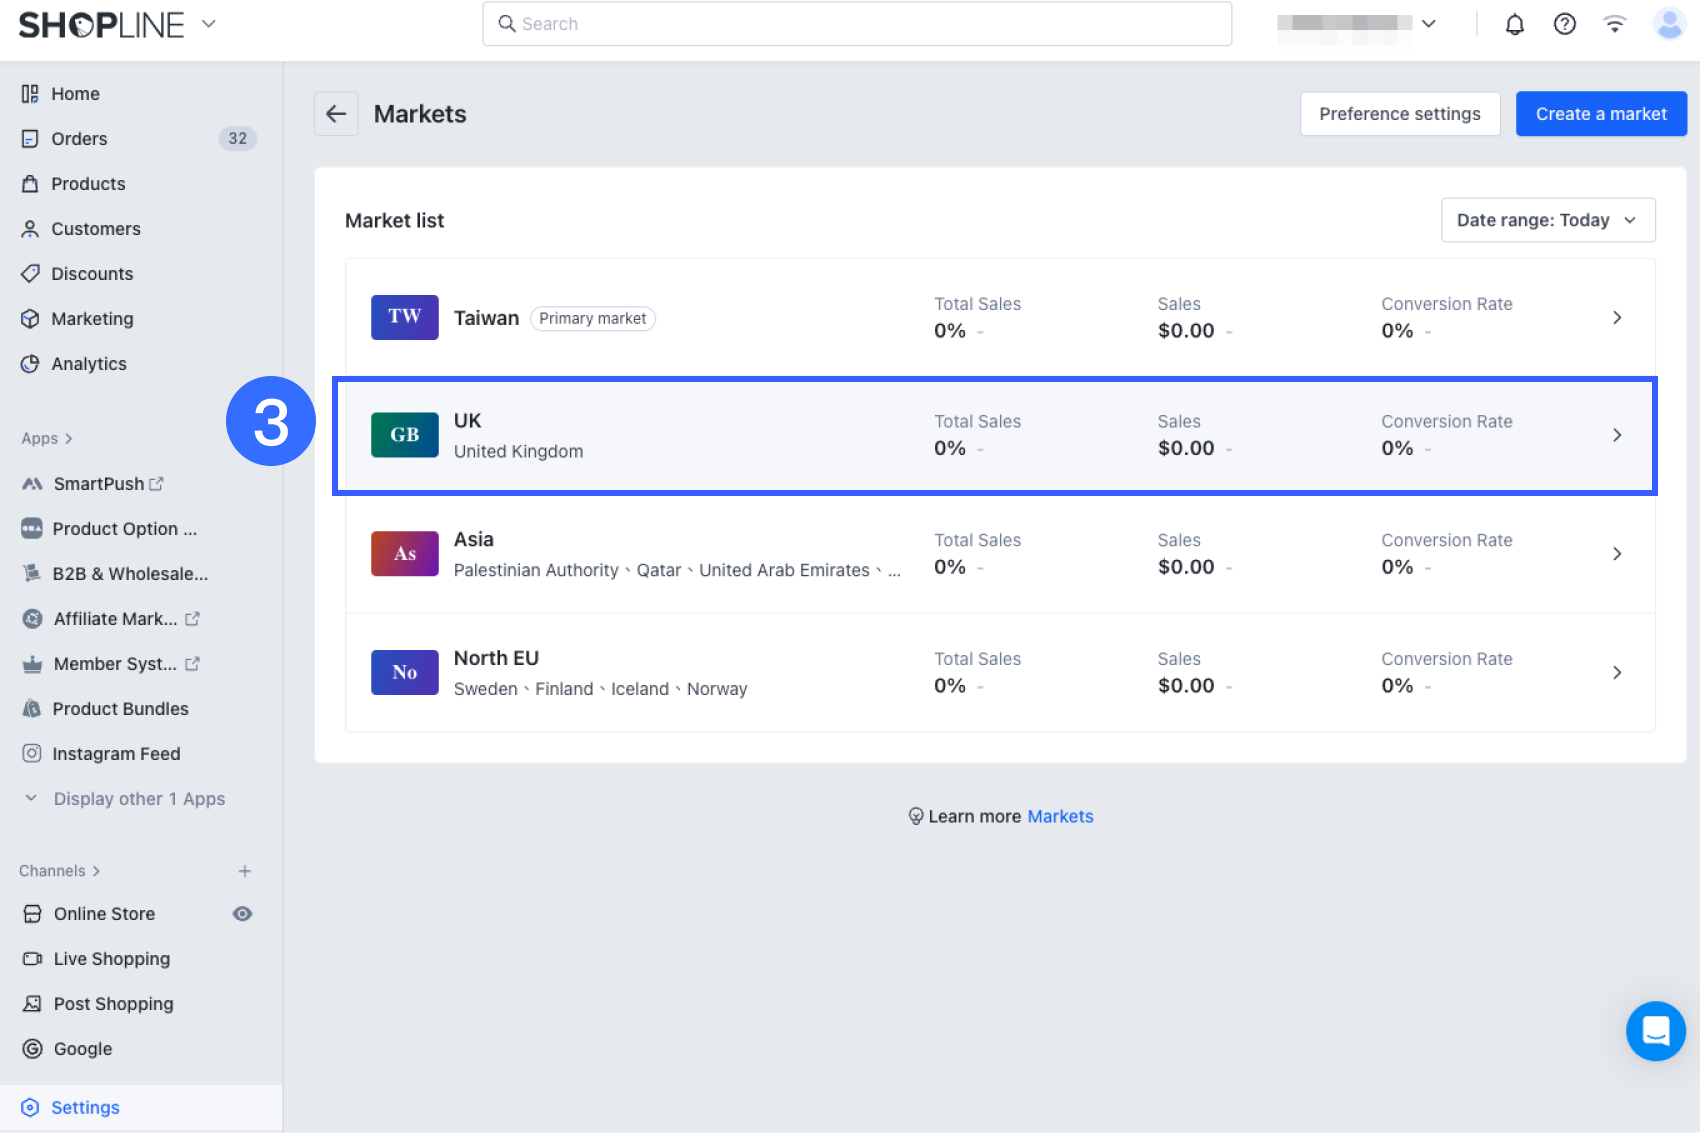Follow the Markets learn more link
1700x1133 pixels.
(x=1060, y=817)
